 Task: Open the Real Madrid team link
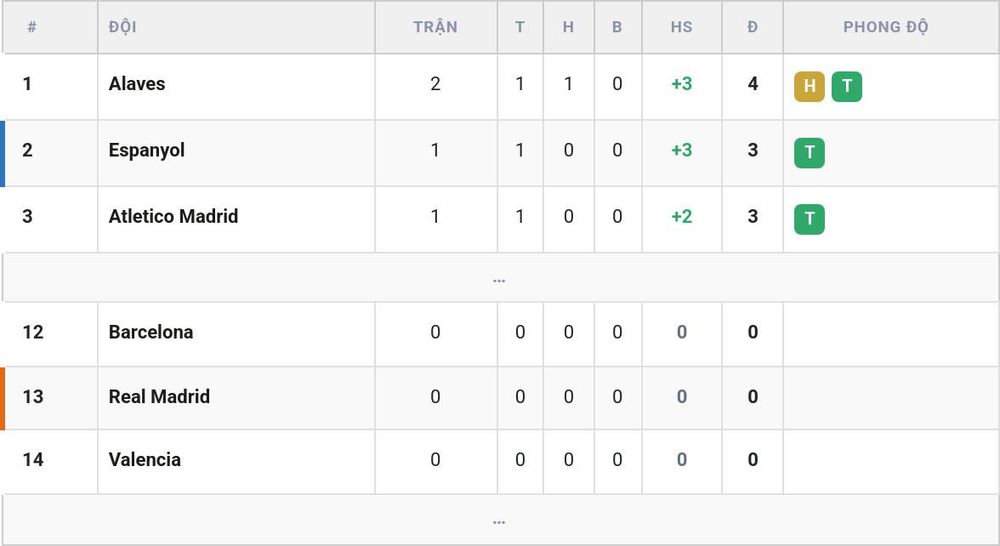coord(159,396)
